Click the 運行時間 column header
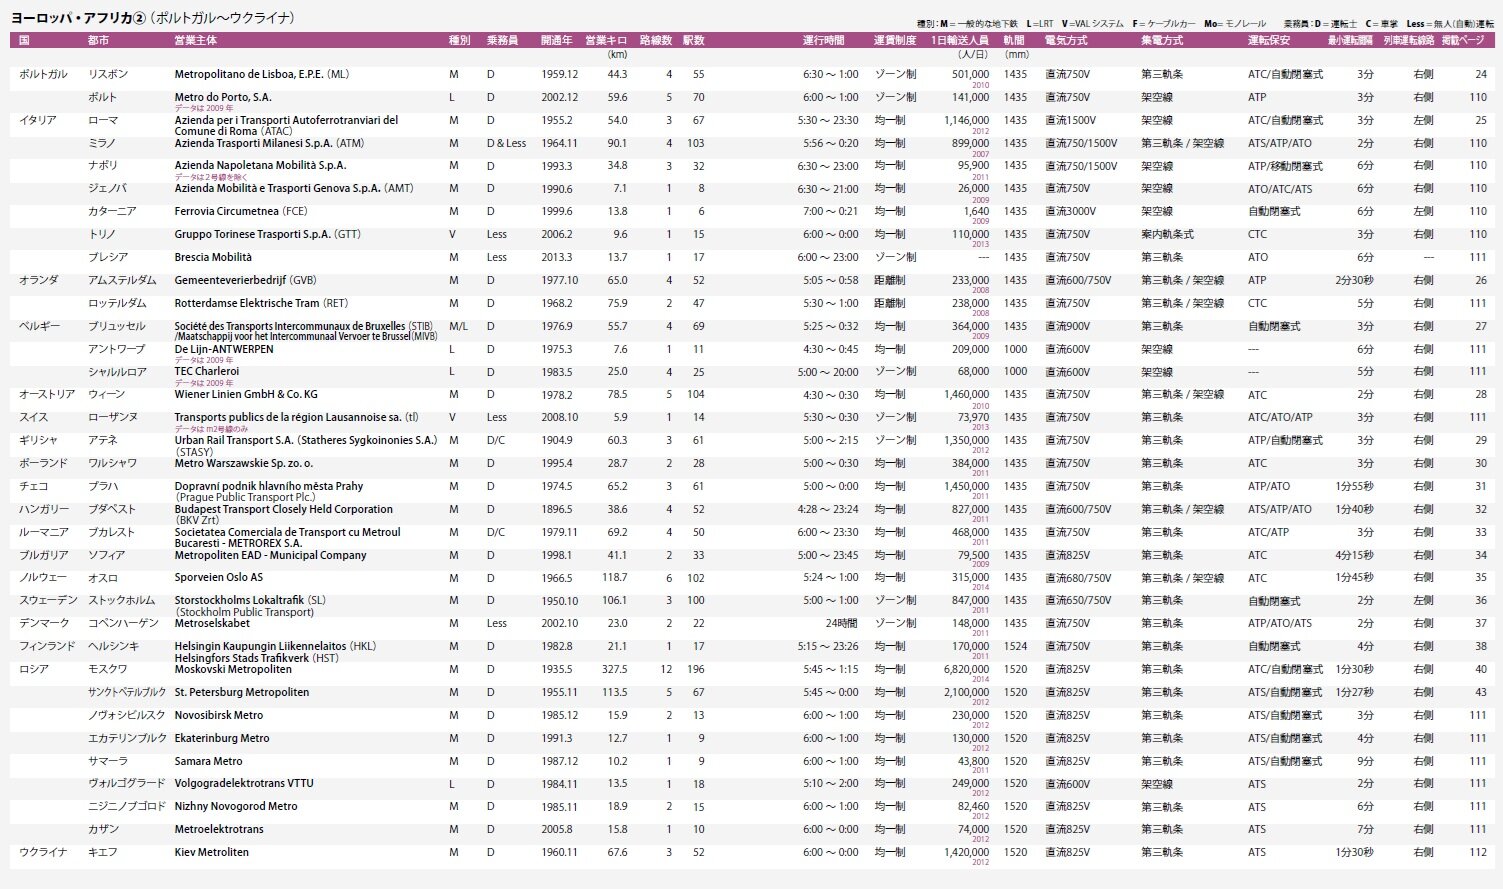Viewport: 1503px width, 889px height. point(823,40)
